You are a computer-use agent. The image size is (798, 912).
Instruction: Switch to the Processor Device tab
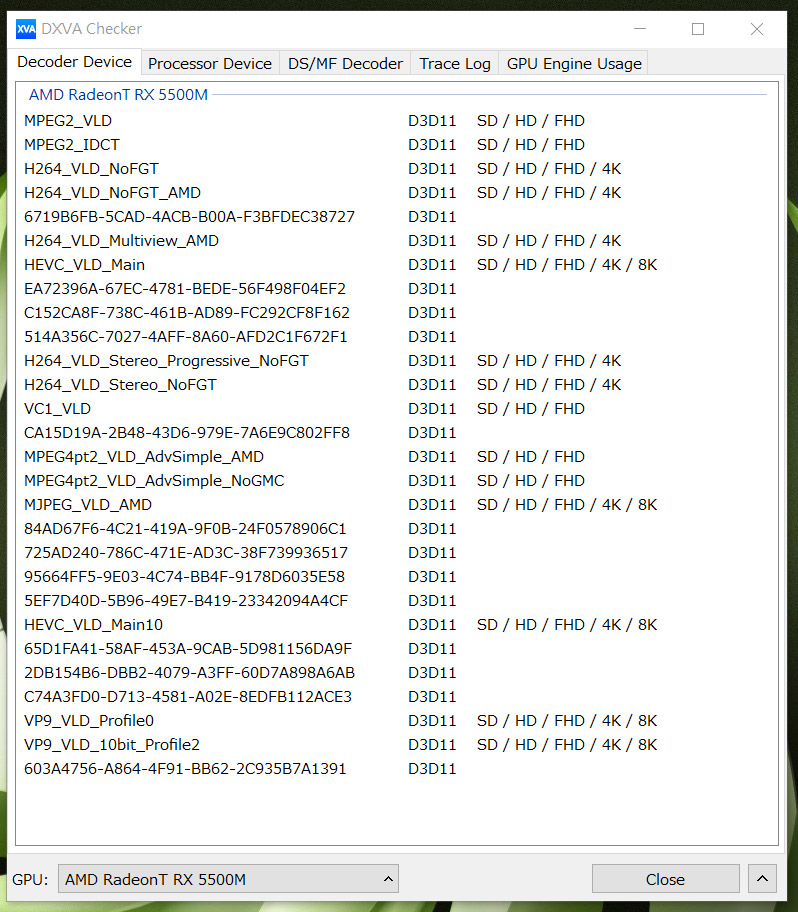pos(210,63)
